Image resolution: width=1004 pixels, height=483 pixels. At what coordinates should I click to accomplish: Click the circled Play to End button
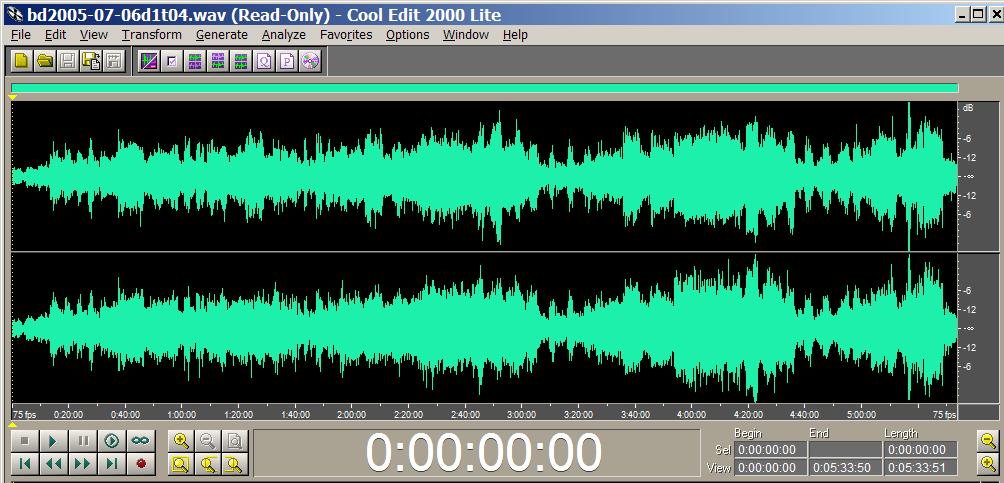112,441
